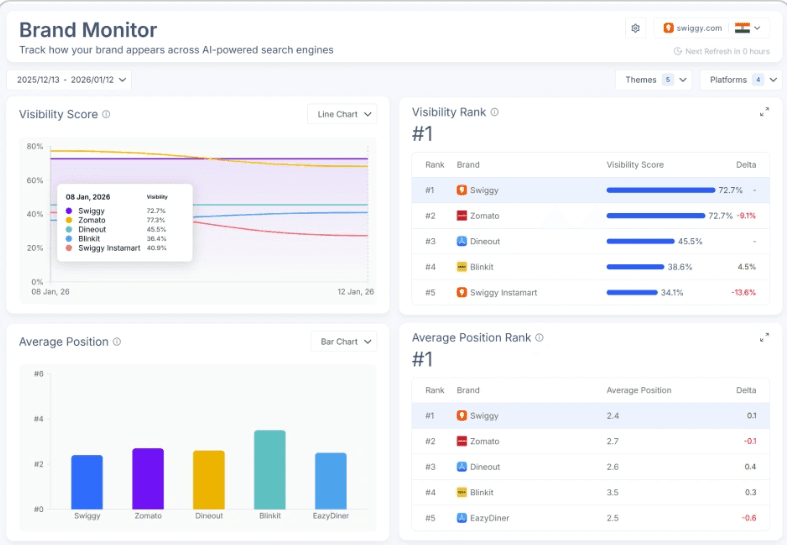
Task: Click the Next Refresh clock icon
Action: [x=678, y=51]
